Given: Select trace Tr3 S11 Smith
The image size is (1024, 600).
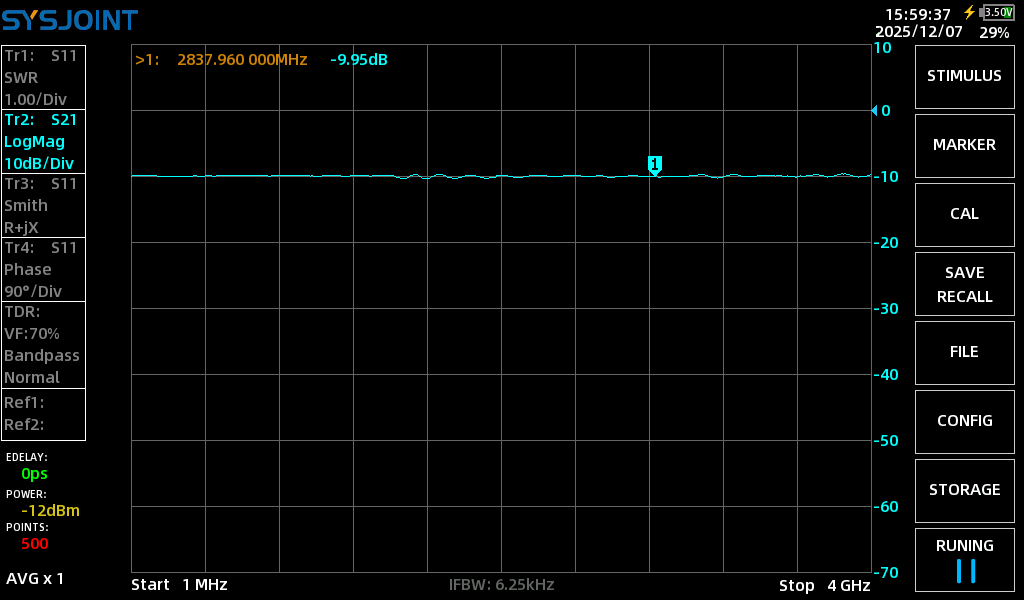Looking at the screenshot, I should tap(43, 205).
